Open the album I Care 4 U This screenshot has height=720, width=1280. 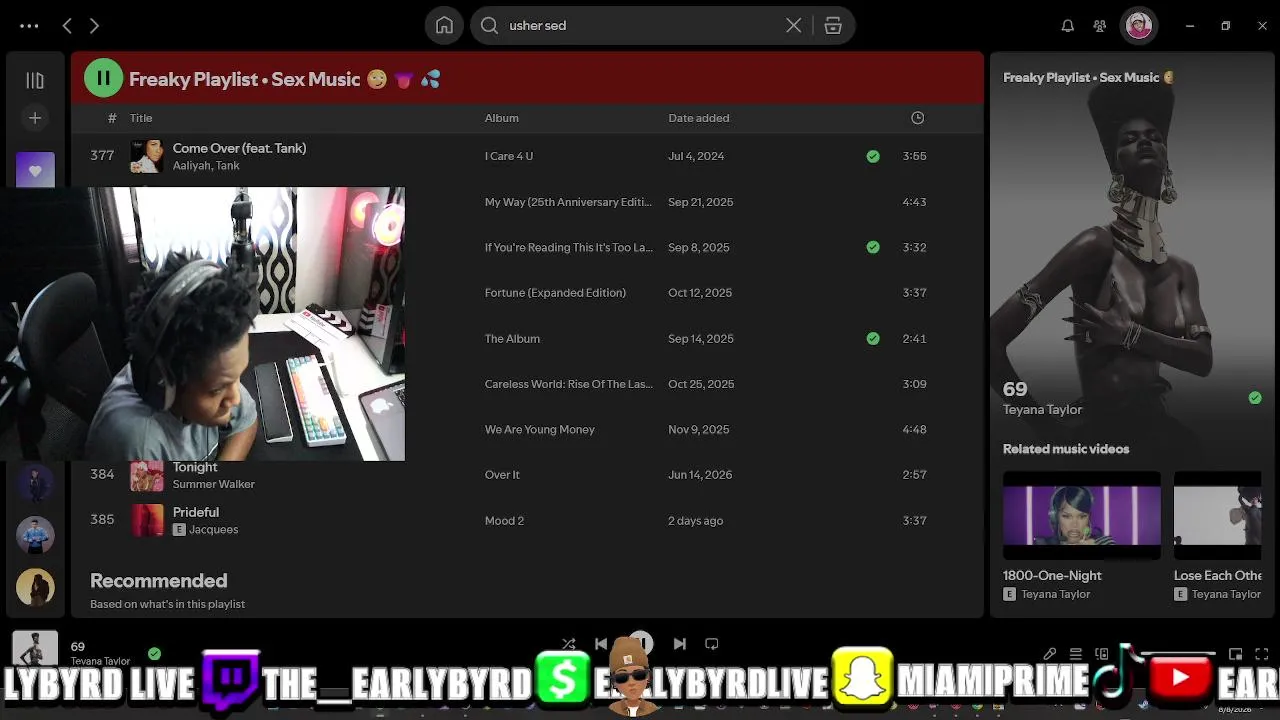point(508,156)
